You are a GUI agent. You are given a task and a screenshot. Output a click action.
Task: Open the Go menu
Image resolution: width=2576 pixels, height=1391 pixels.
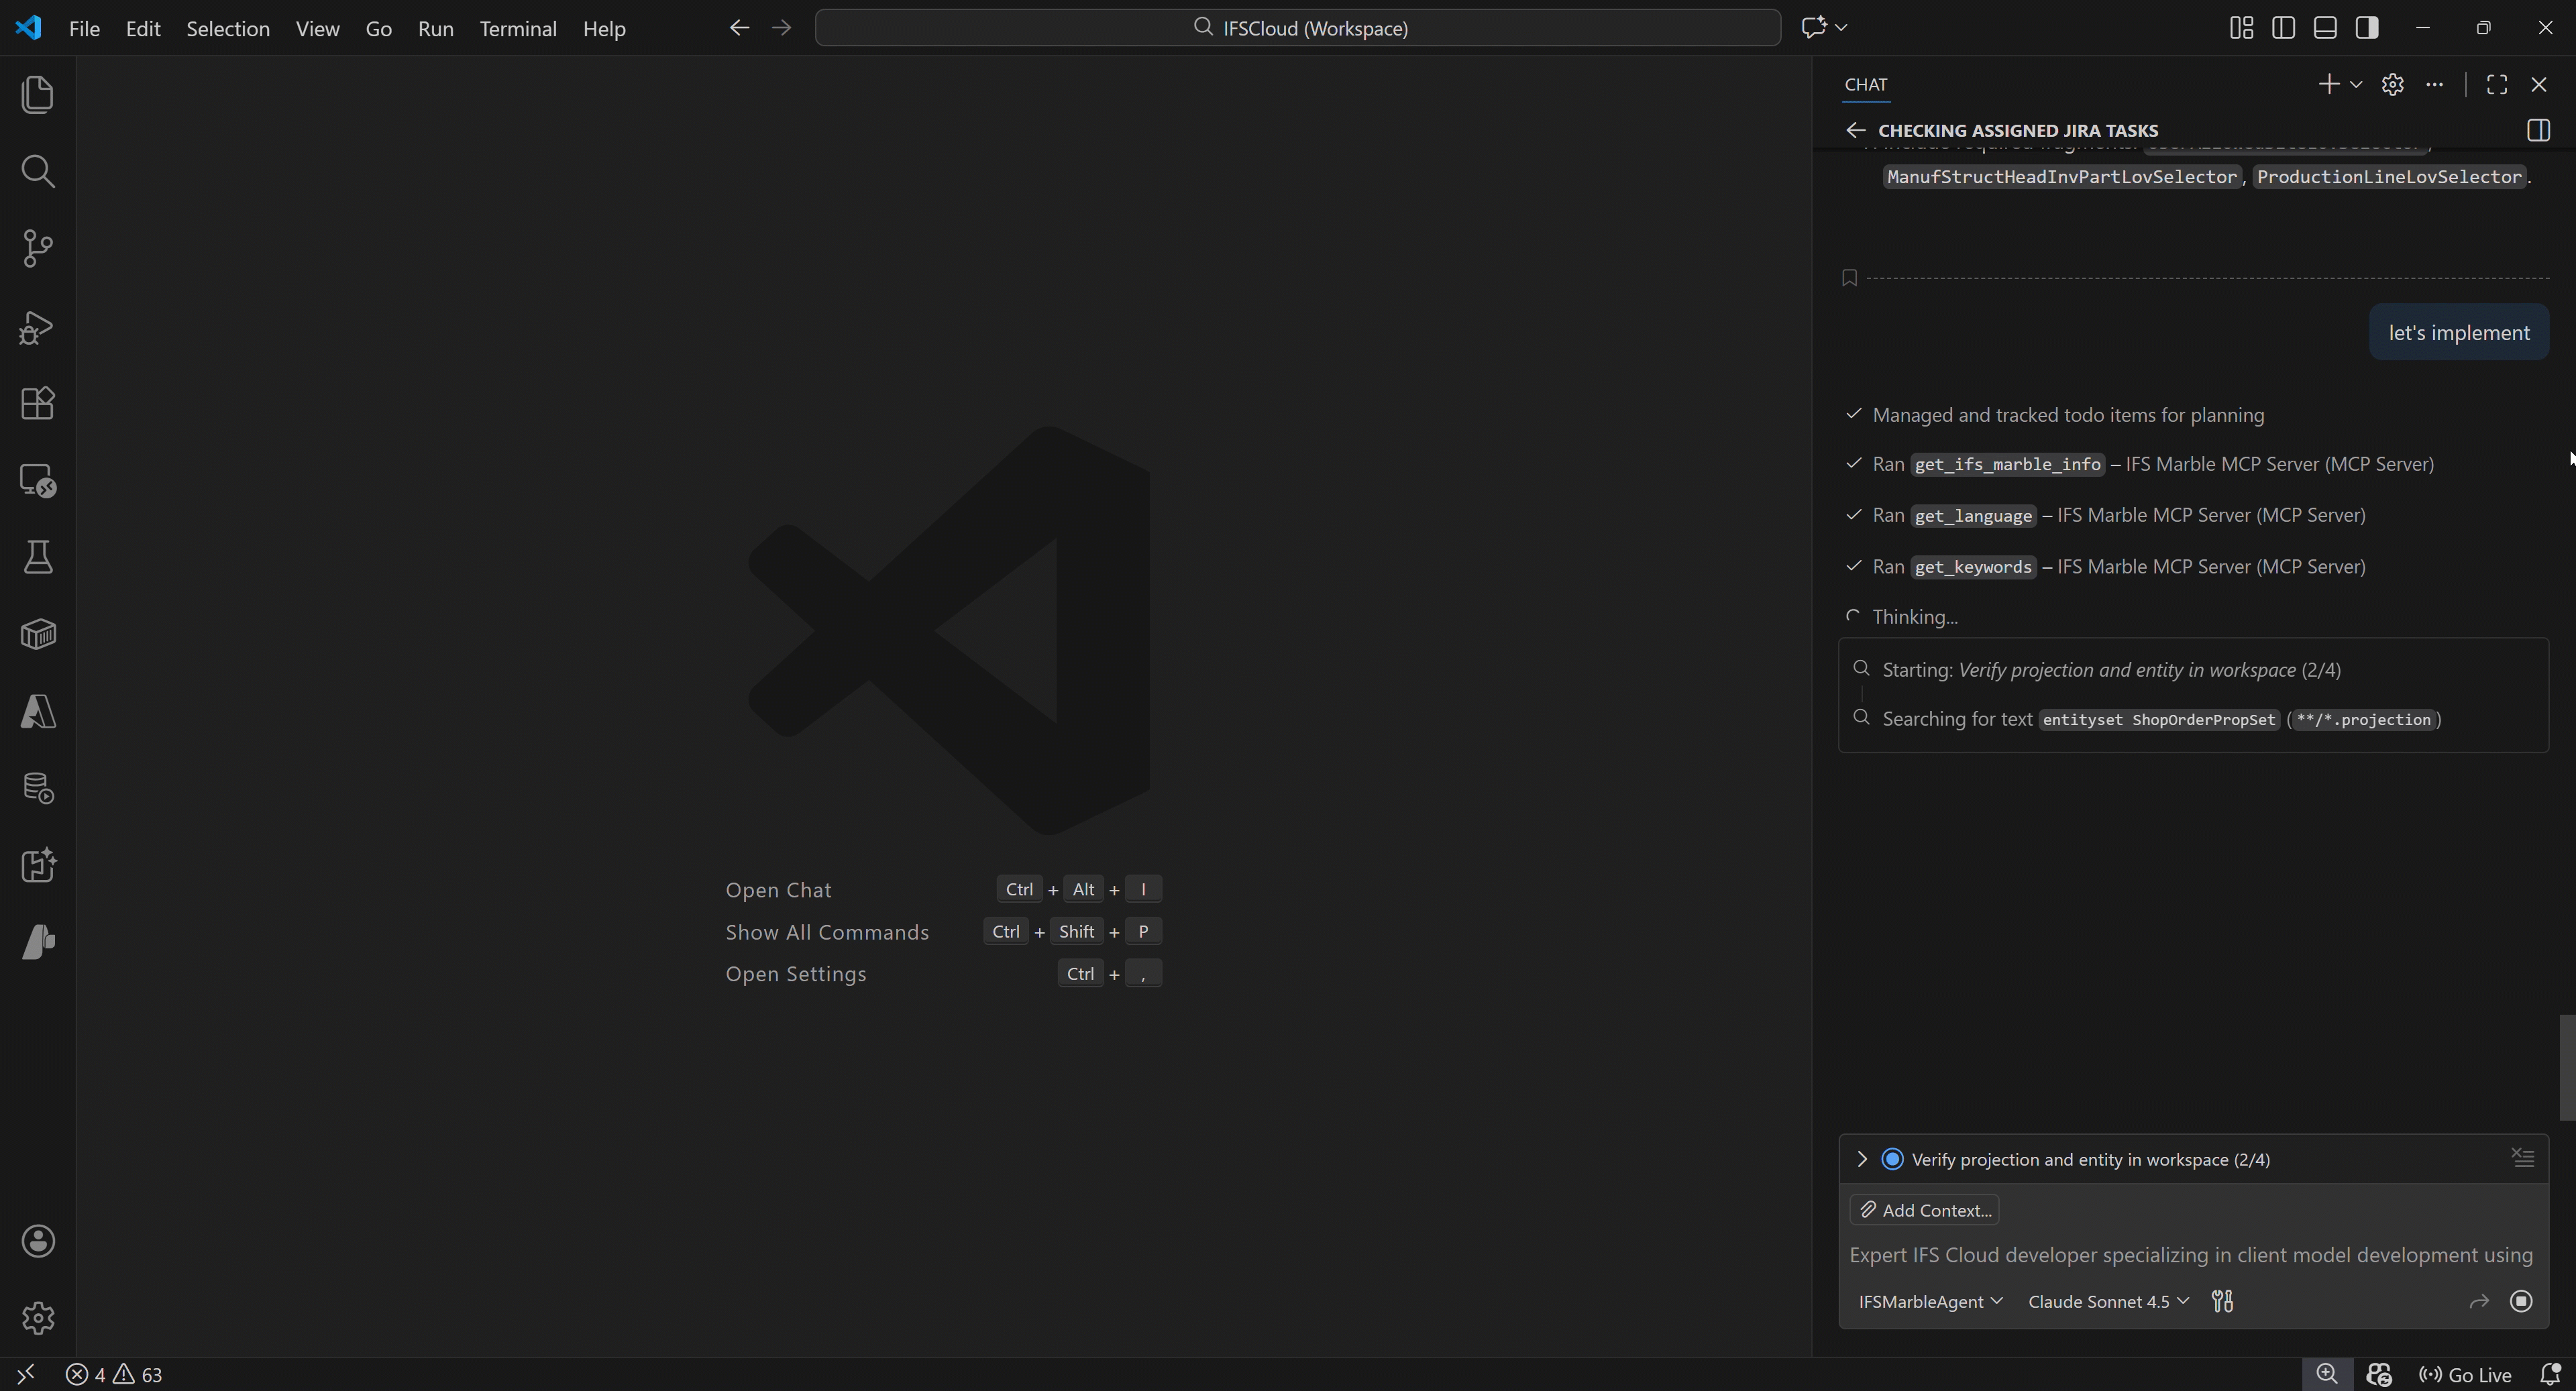(x=378, y=28)
